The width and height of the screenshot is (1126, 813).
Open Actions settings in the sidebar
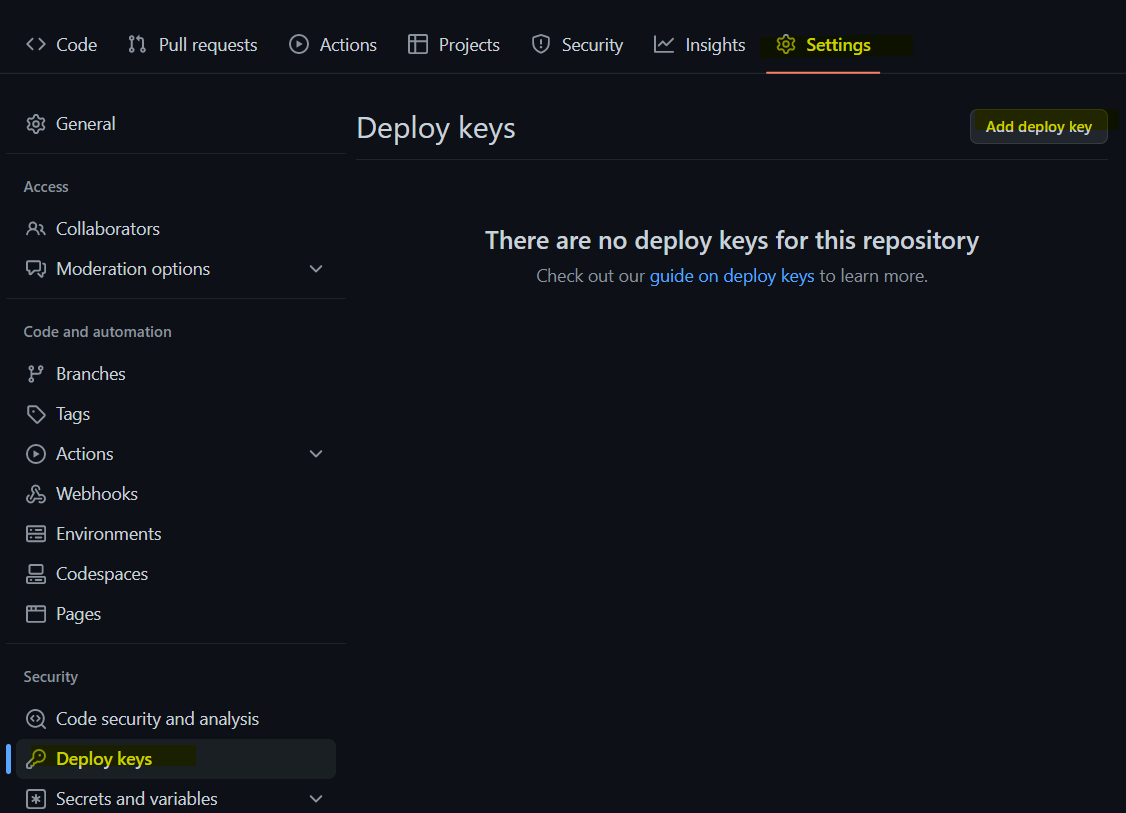pyautogui.click(x=176, y=454)
